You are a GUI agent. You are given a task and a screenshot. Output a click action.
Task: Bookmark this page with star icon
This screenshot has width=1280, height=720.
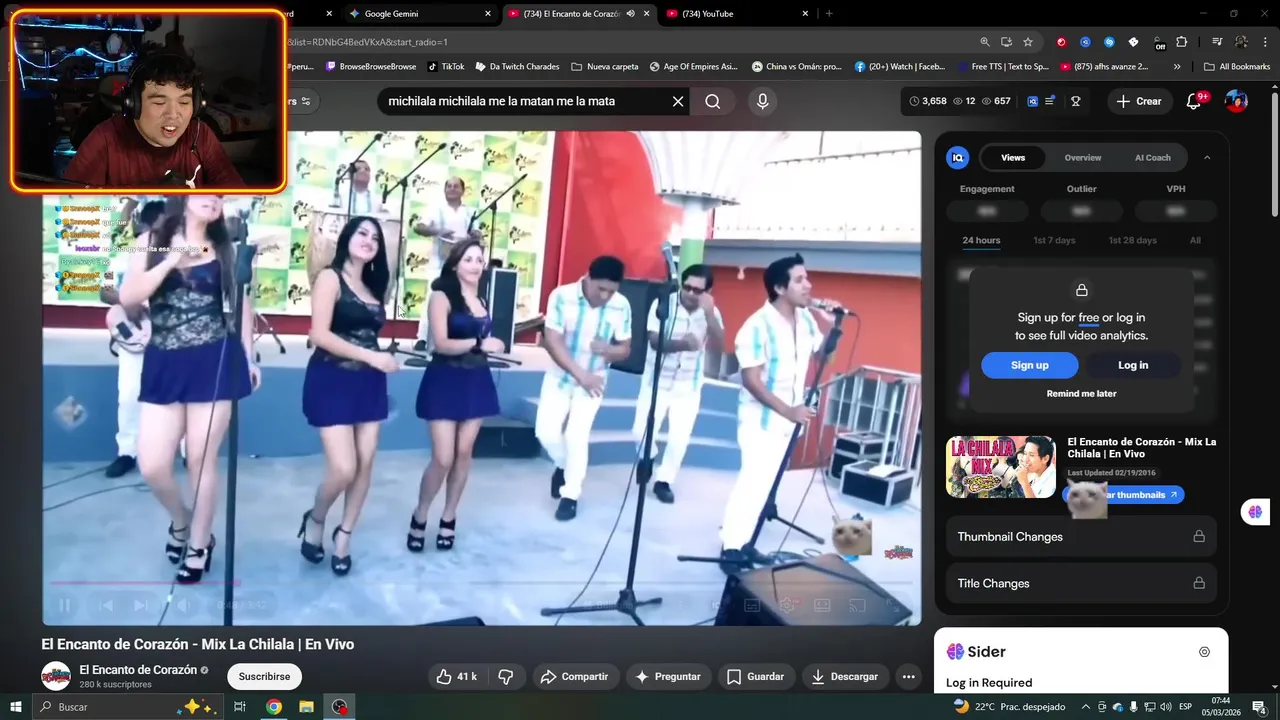click(x=1028, y=42)
